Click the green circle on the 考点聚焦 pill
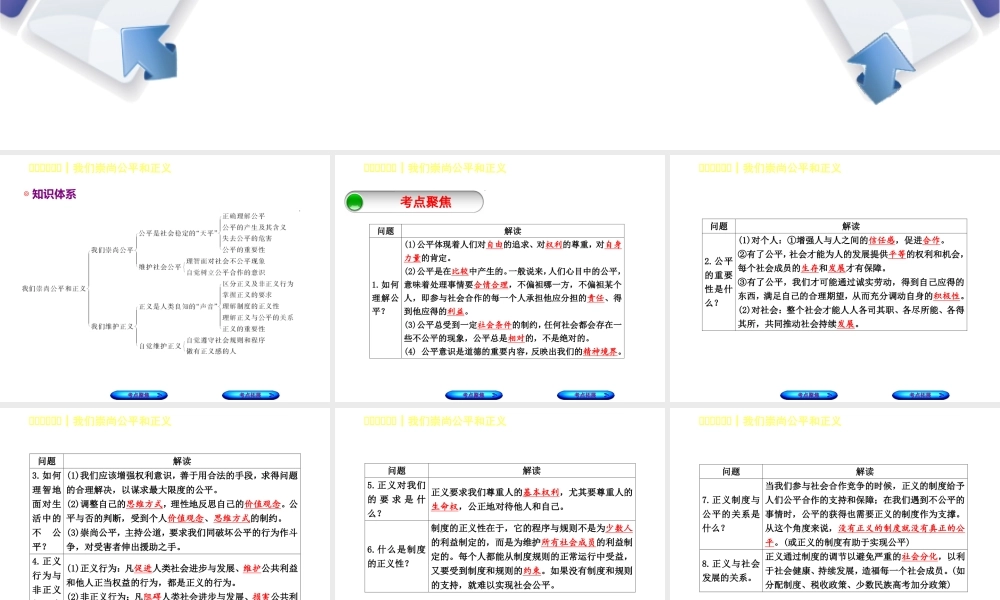The width and height of the screenshot is (1000, 600). pos(355,203)
